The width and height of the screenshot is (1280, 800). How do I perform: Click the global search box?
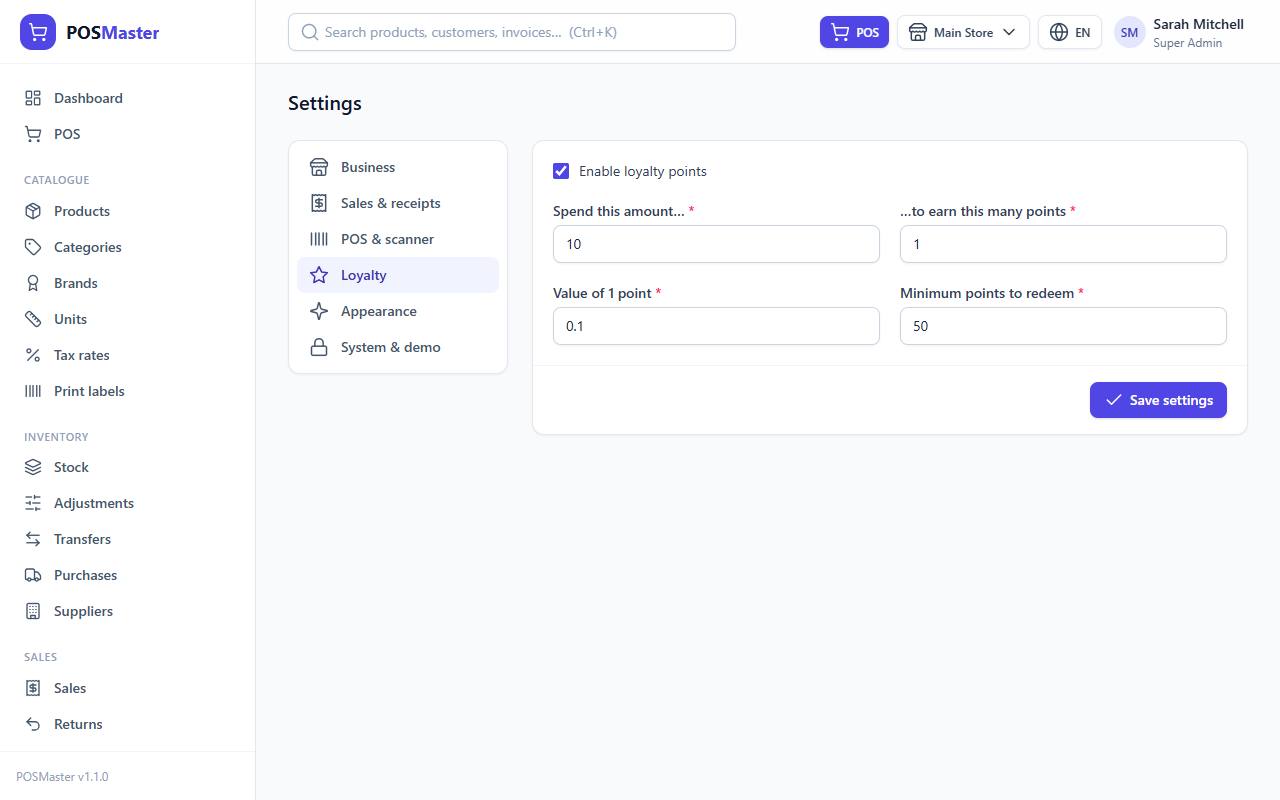512,32
